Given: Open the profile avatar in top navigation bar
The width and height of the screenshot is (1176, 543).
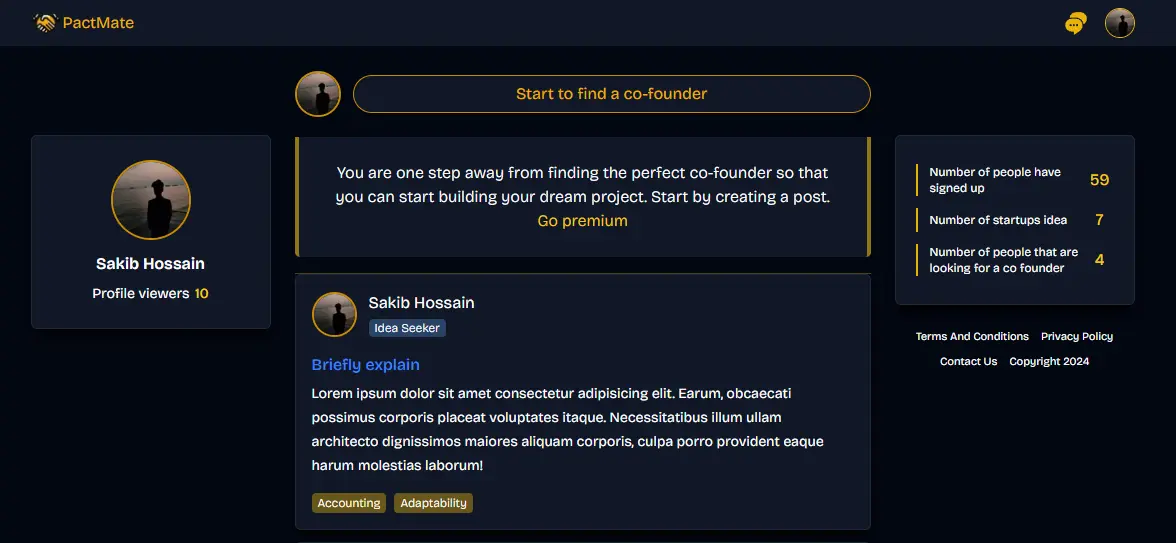Looking at the screenshot, I should click(x=1119, y=23).
